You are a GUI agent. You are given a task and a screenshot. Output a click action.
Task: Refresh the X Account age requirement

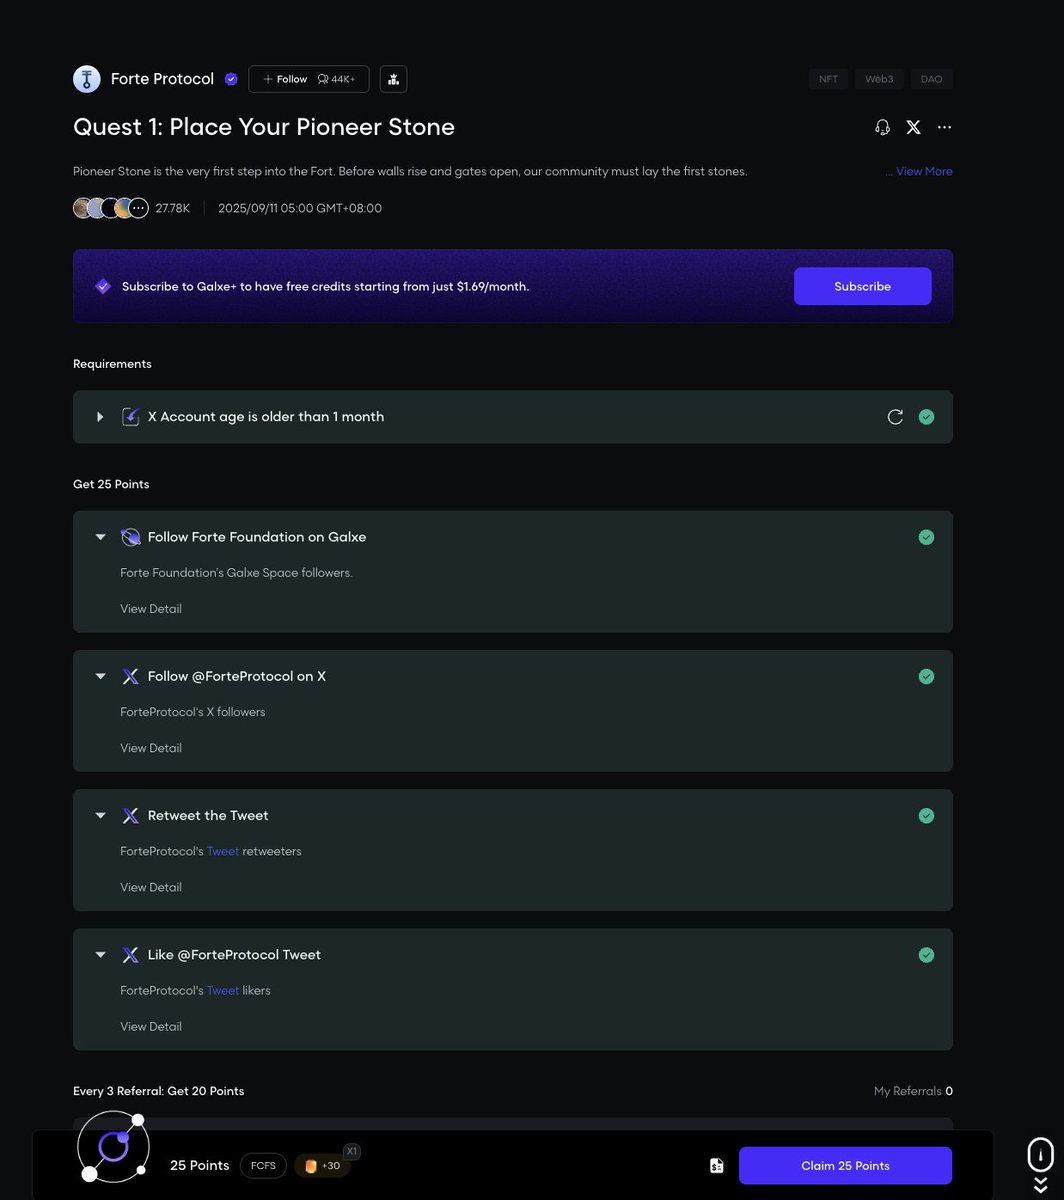[895, 417]
